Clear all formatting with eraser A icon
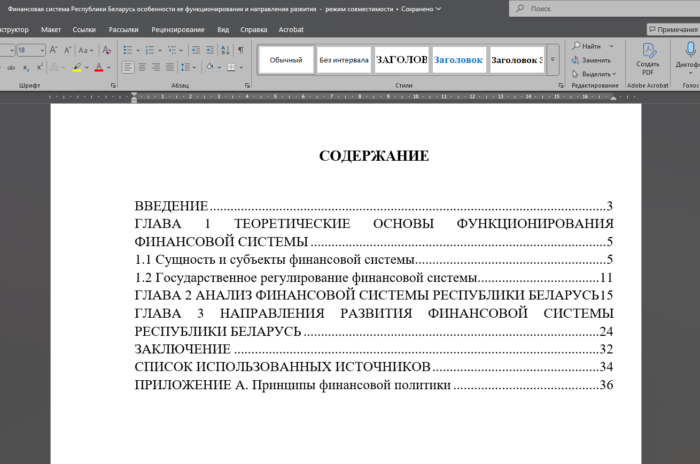The height and width of the screenshot is (464, 700). tap(107, 50)
